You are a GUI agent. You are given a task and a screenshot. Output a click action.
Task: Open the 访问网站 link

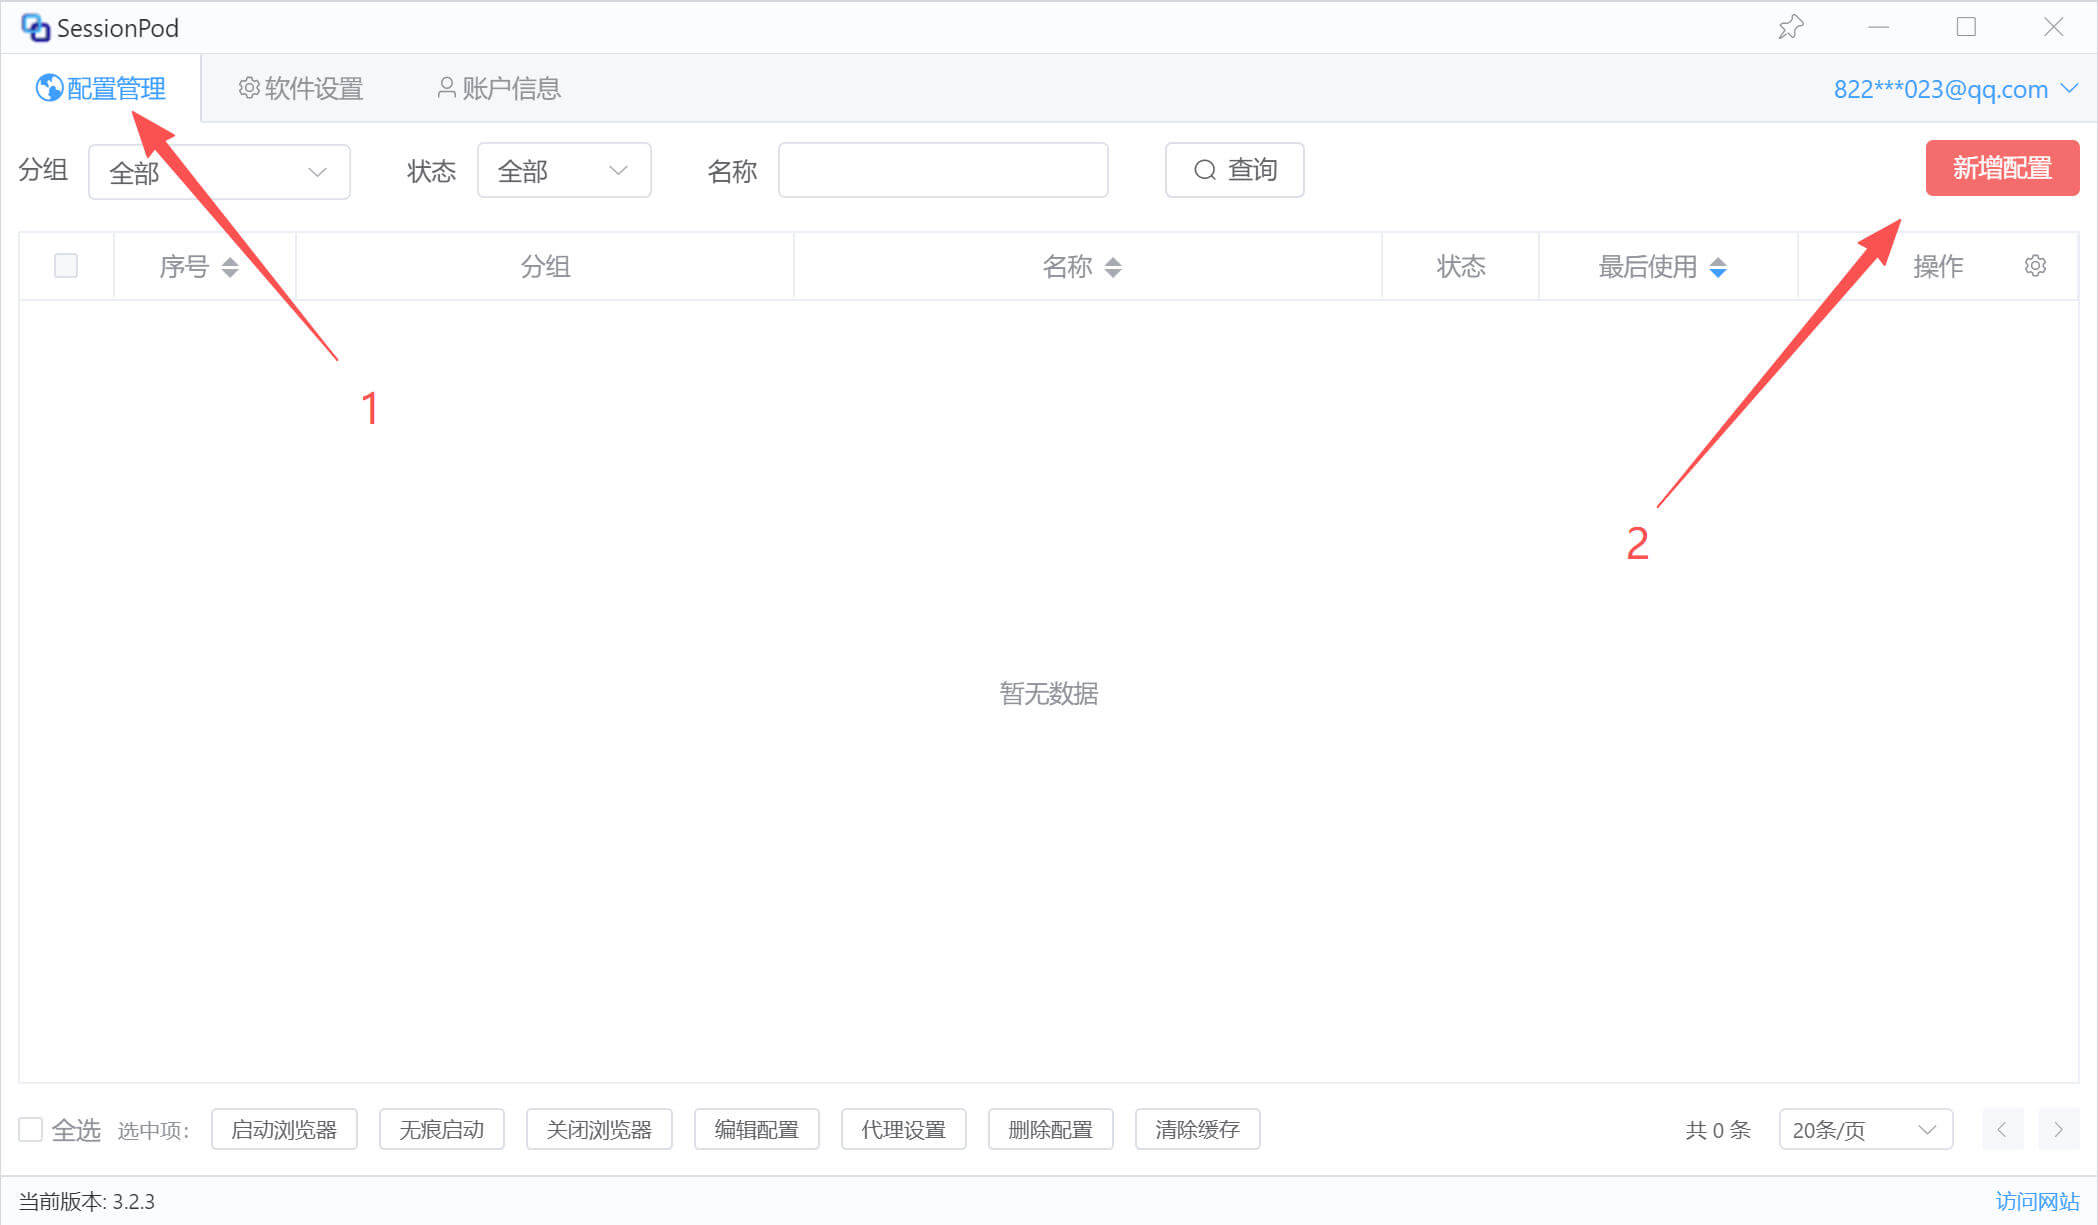(x=2037, y=1201)
